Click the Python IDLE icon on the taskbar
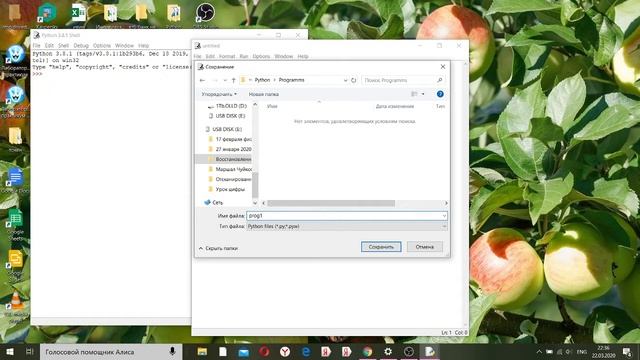 pyautogui.click(x=430, y=351)
